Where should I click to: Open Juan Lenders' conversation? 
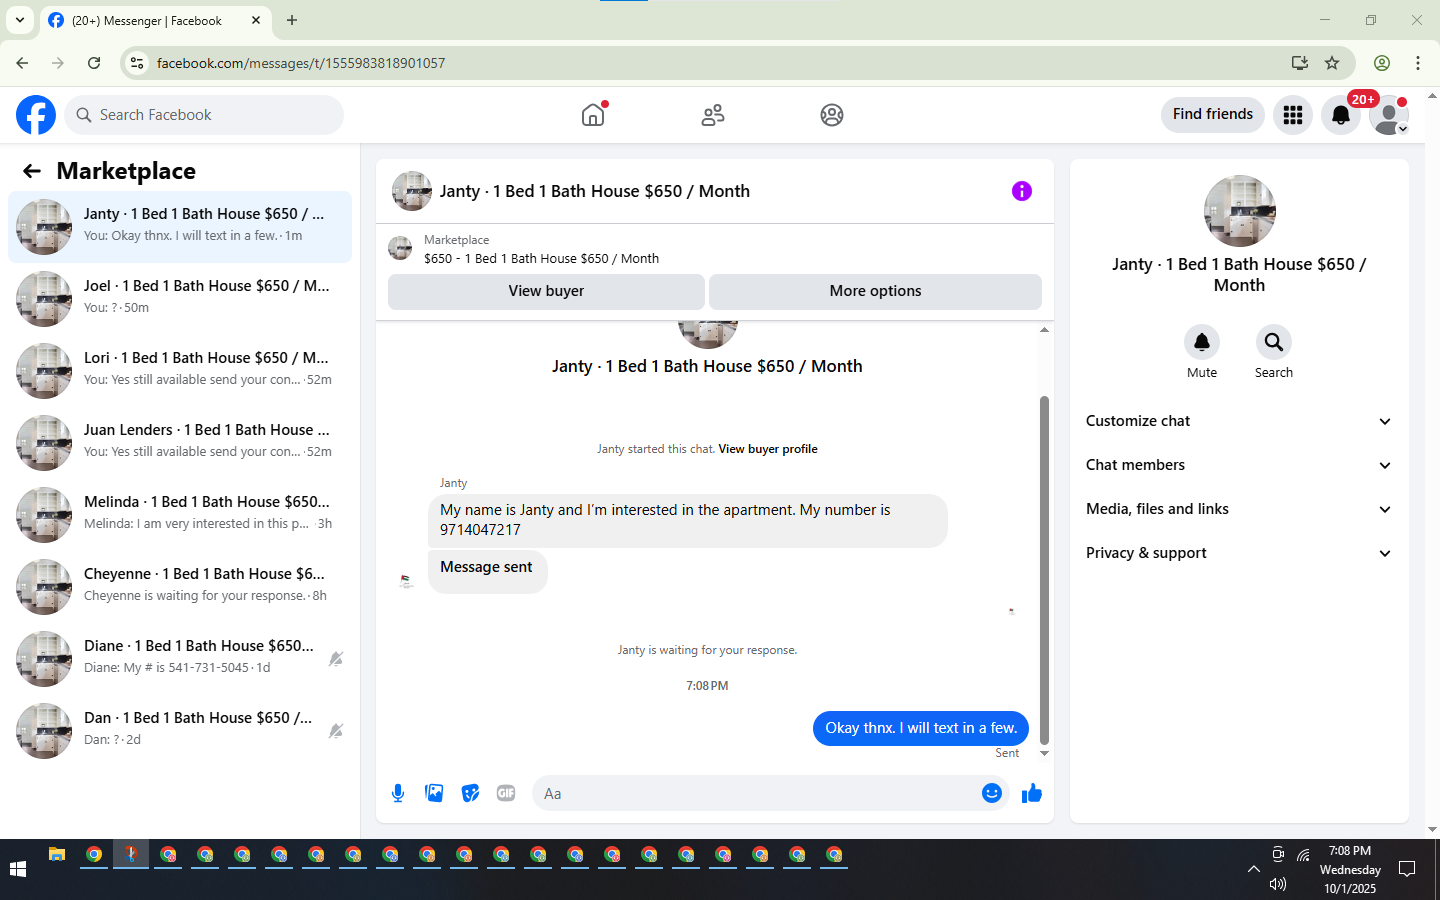pos(180,443)
